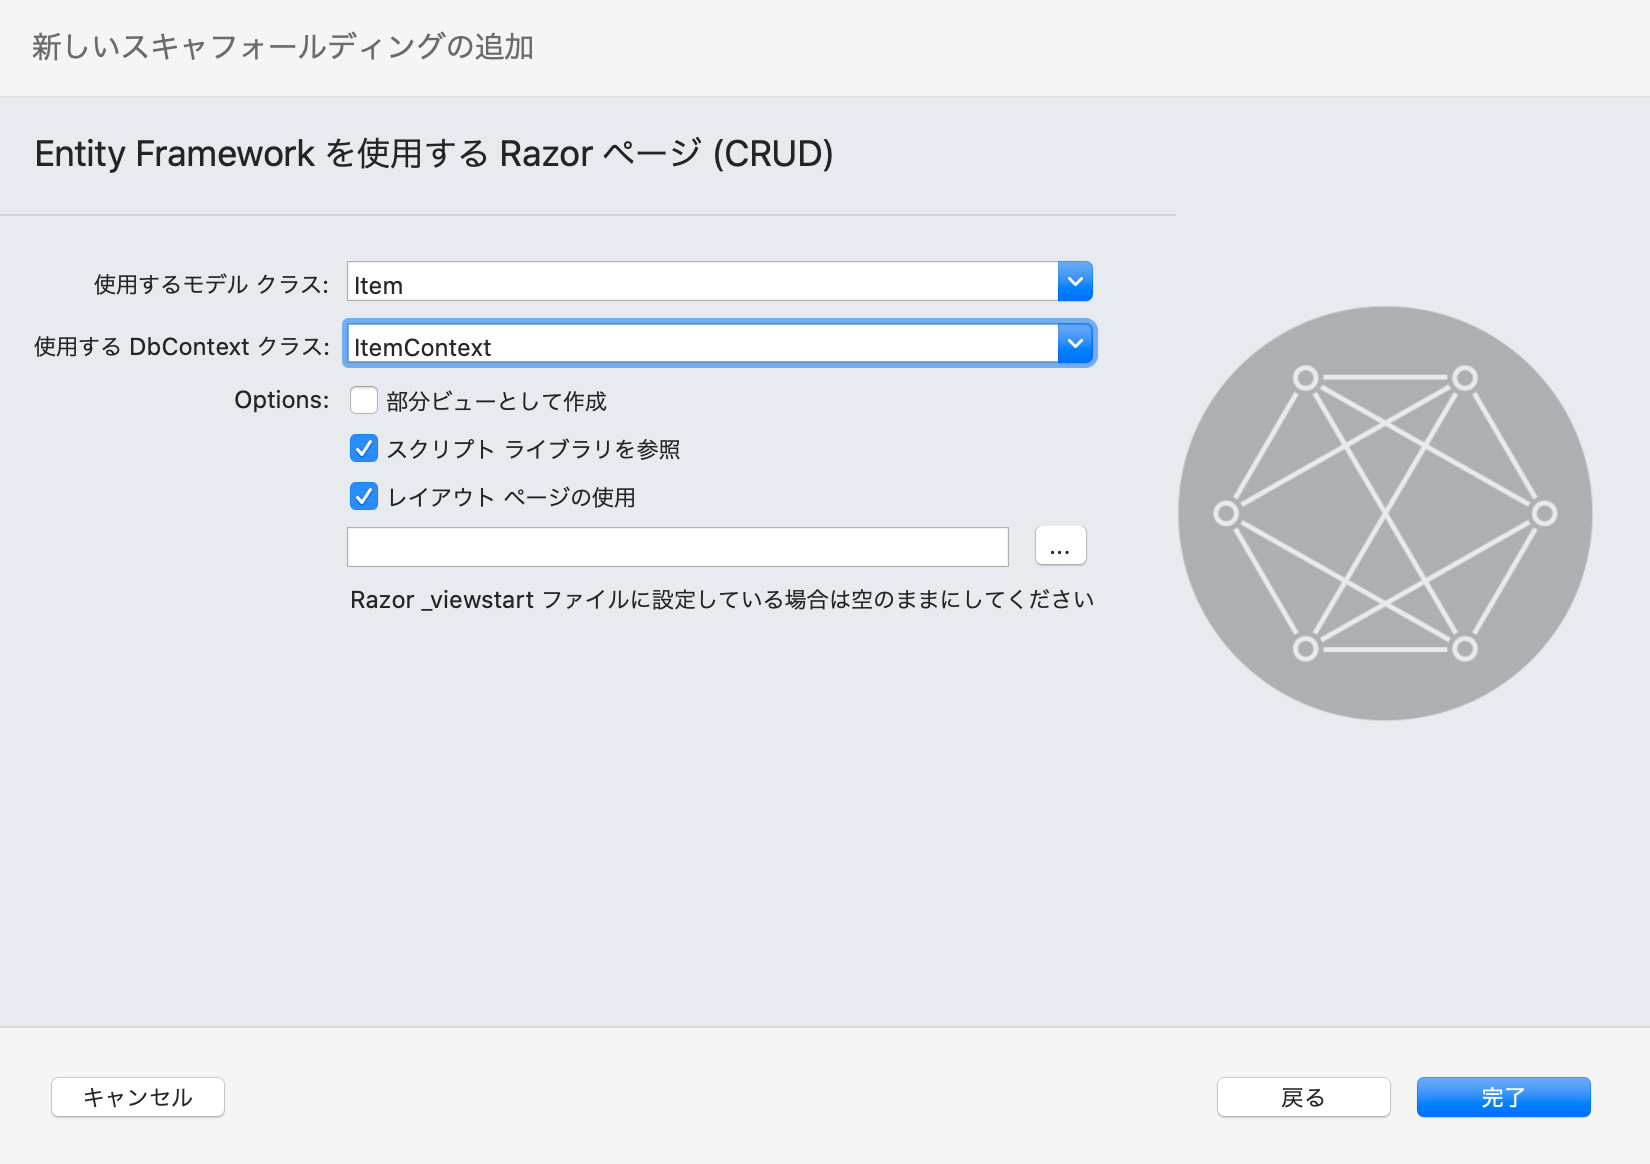This screenshot has height=1164, width=1650.
Task: Click the Entity Framework Razor page heading
Action: [434, 154]
